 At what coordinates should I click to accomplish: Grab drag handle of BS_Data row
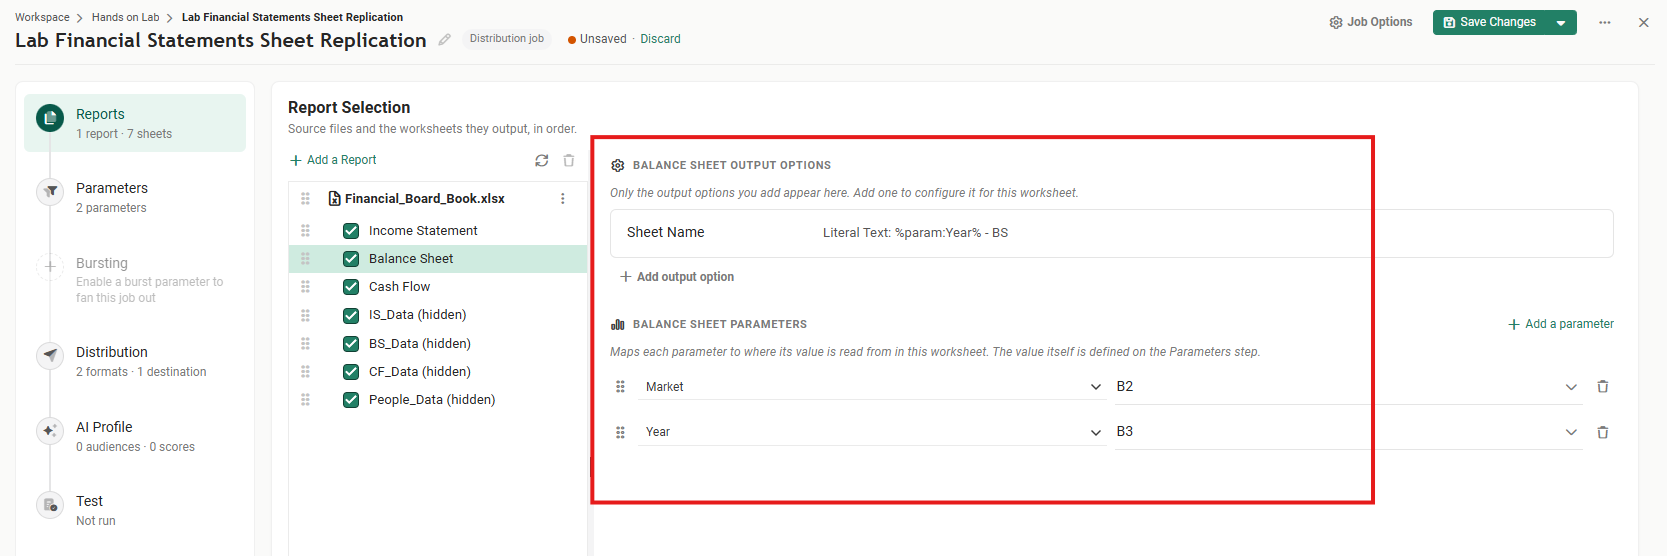pyautogui.click(x=306, y=344)
